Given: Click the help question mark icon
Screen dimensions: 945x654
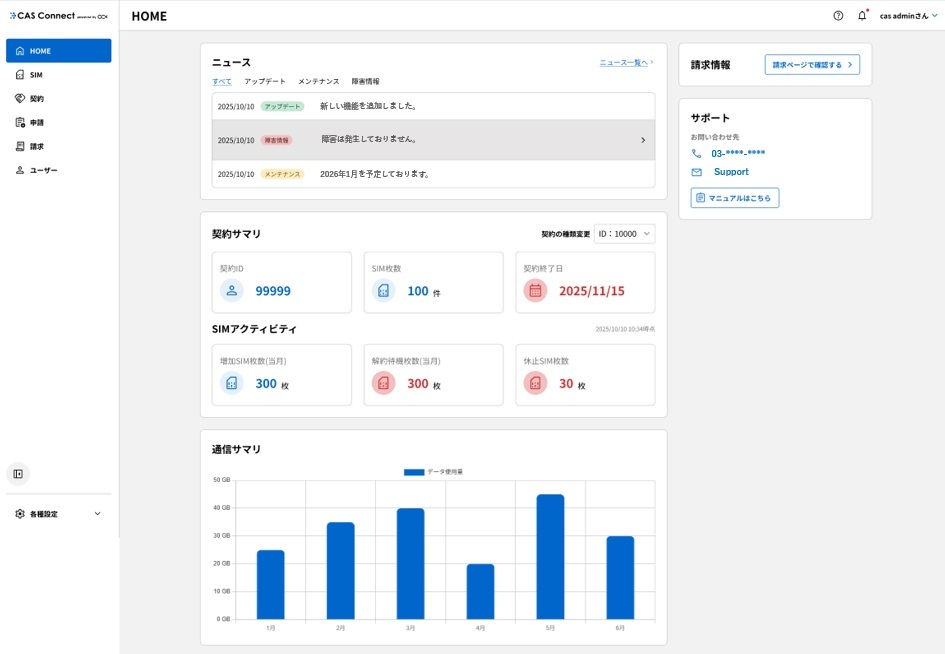Looking at the screenshot, I should [x=838, y=16].
